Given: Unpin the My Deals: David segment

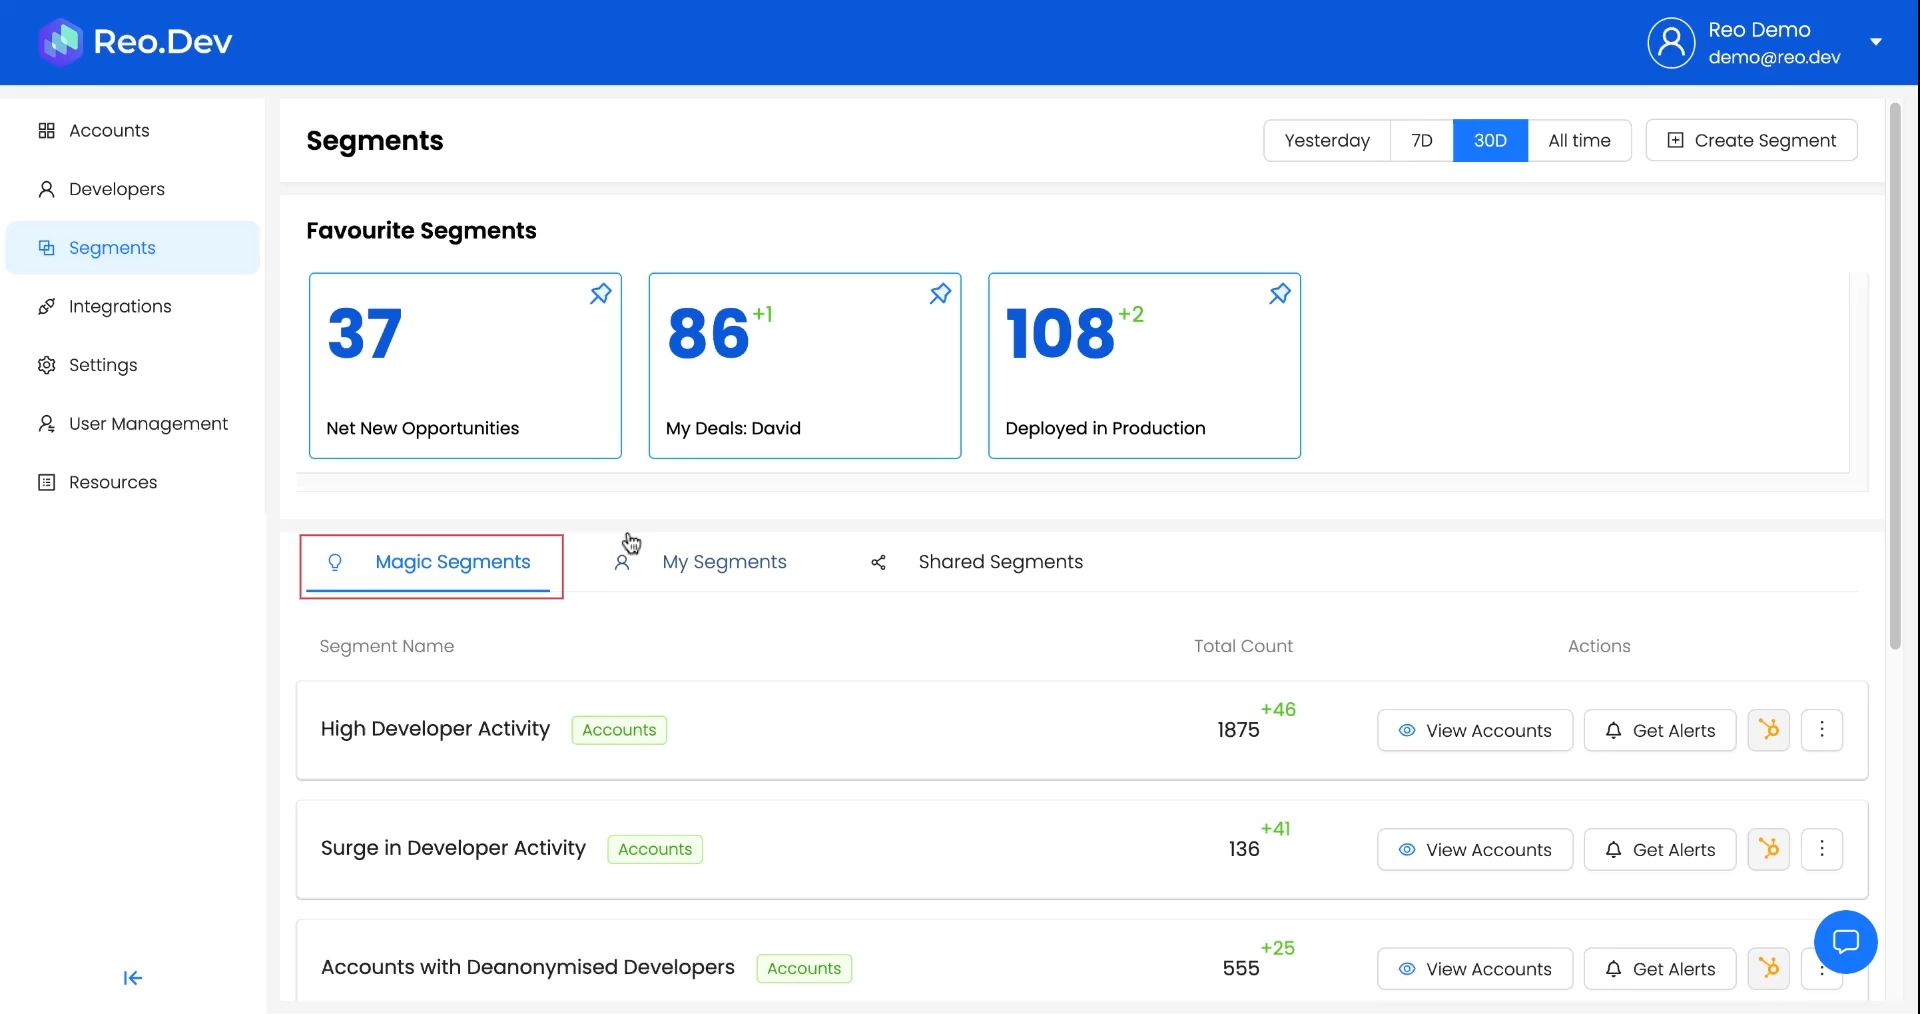Looking at the screenshot, I should (x=940, y=294).
